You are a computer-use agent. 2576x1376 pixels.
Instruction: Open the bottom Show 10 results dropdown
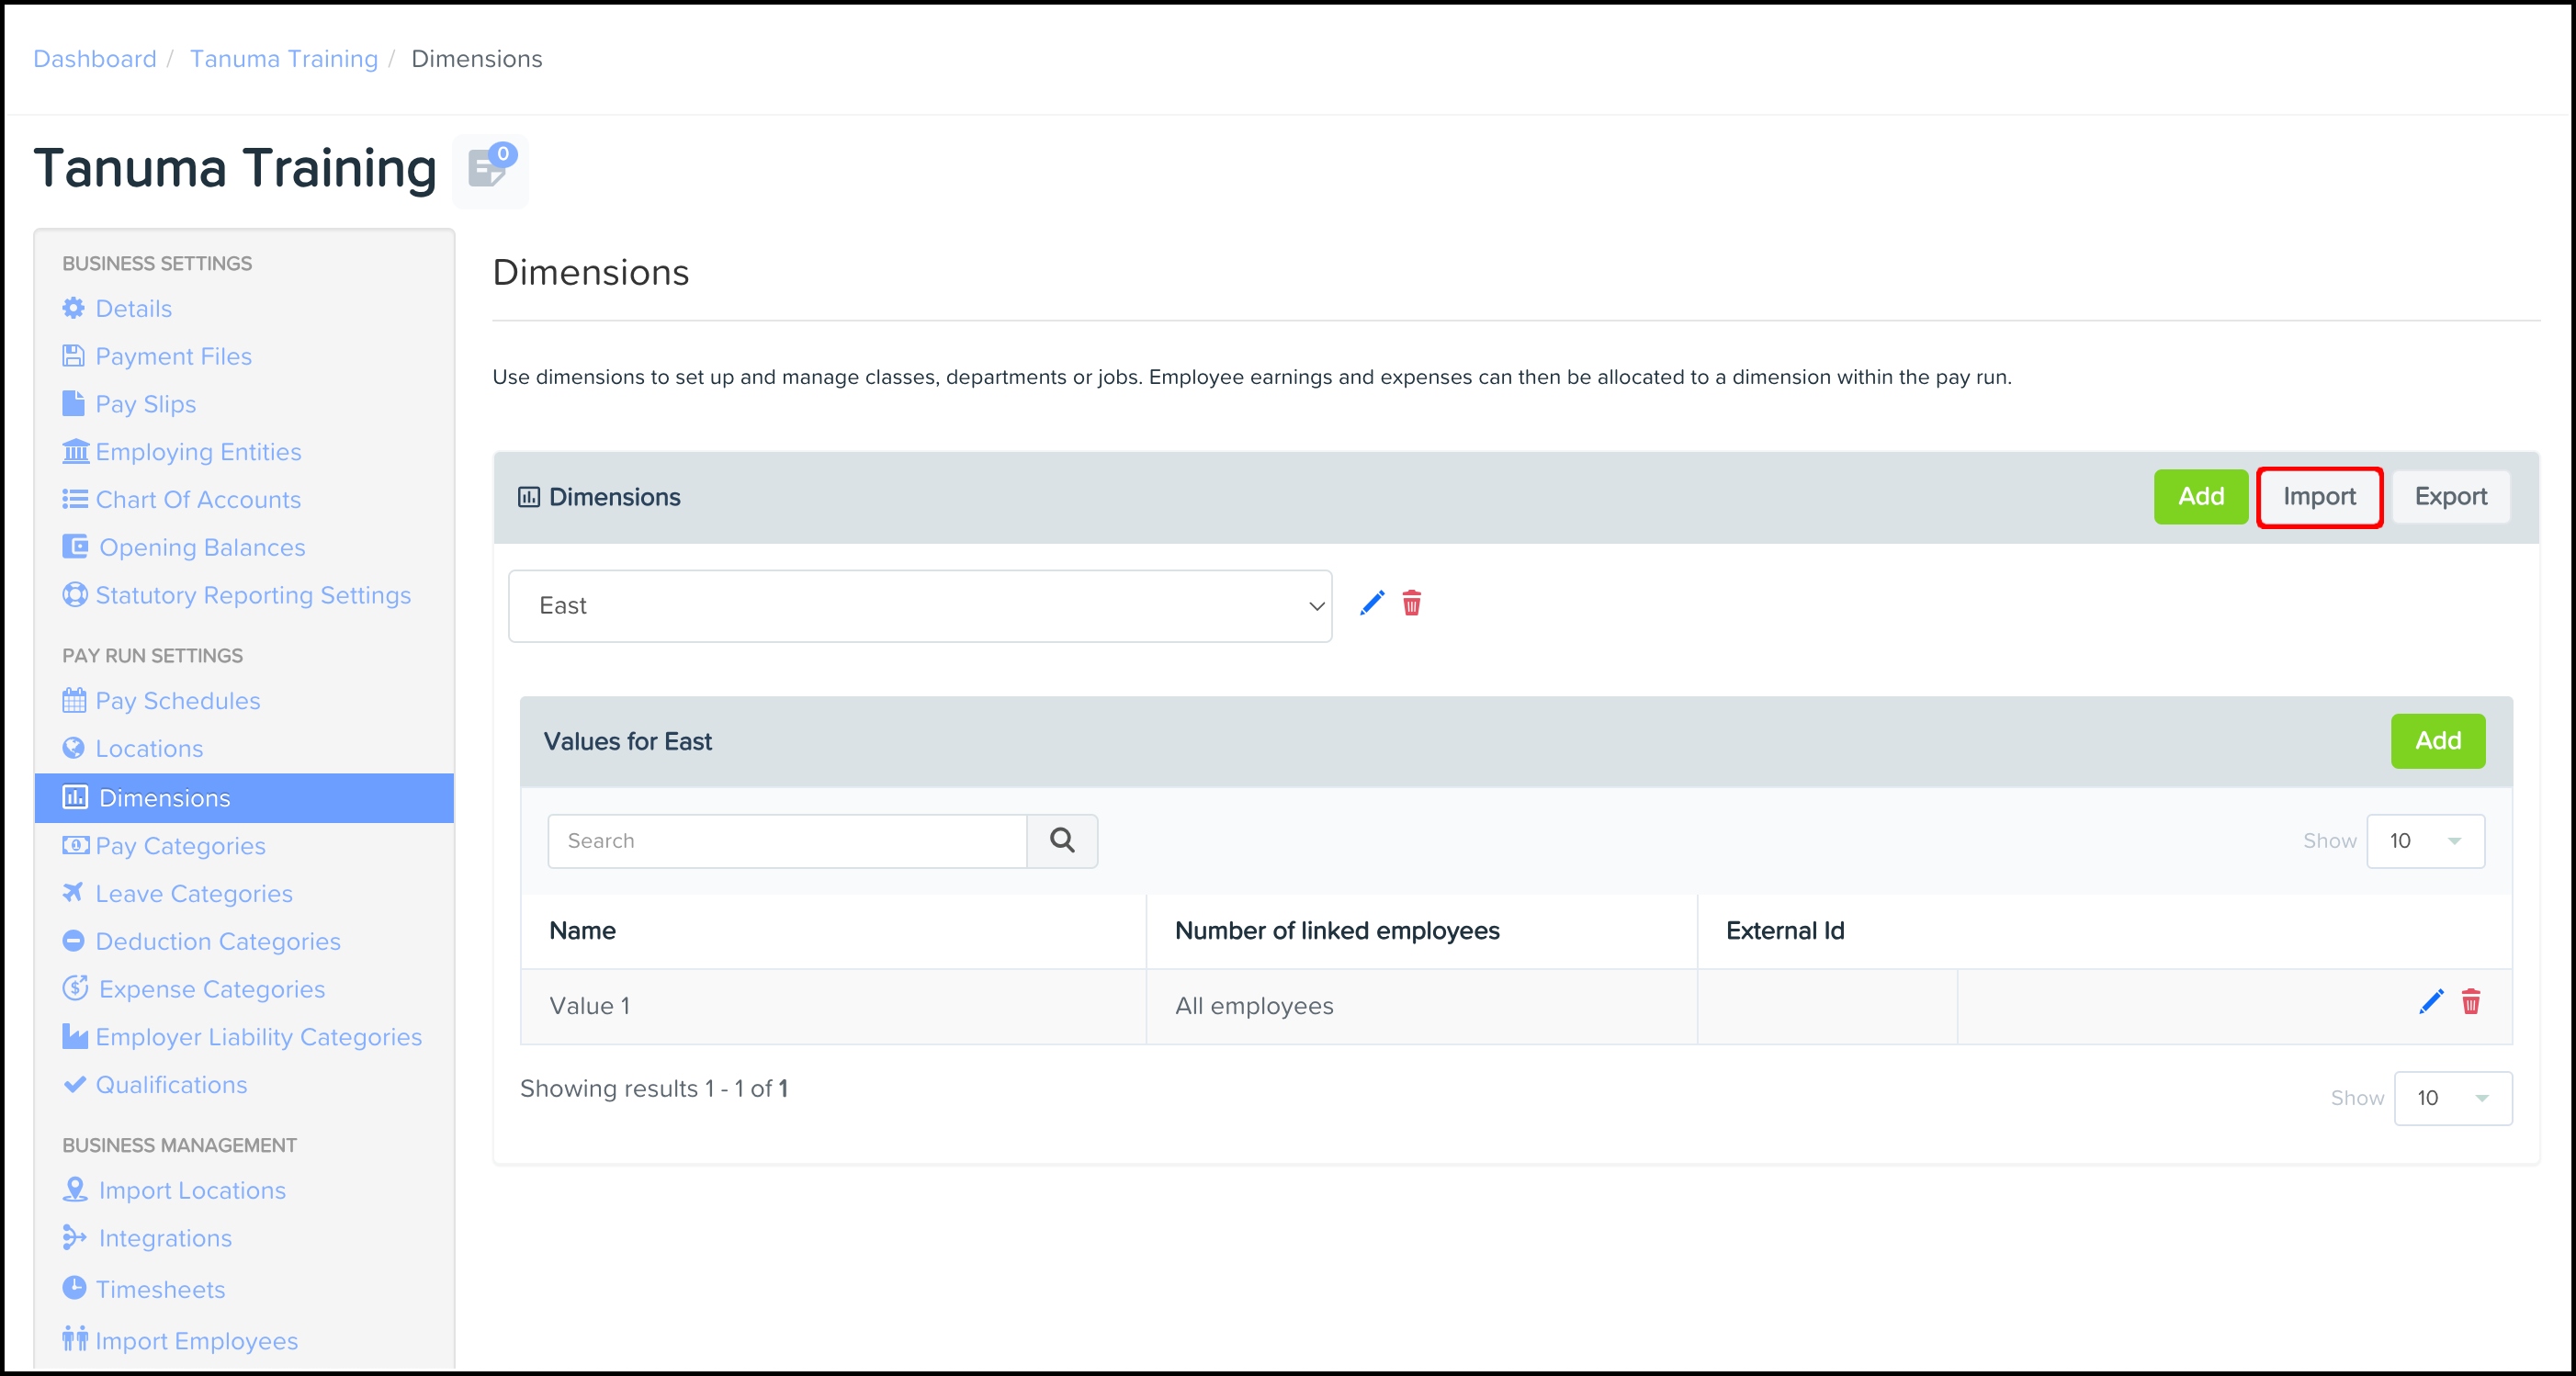point(2452,1098)
